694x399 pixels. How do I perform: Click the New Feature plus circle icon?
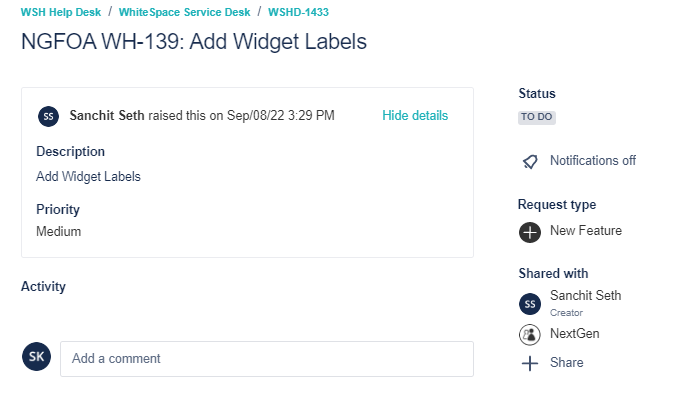pyautogui.click(x=530, y=232)
